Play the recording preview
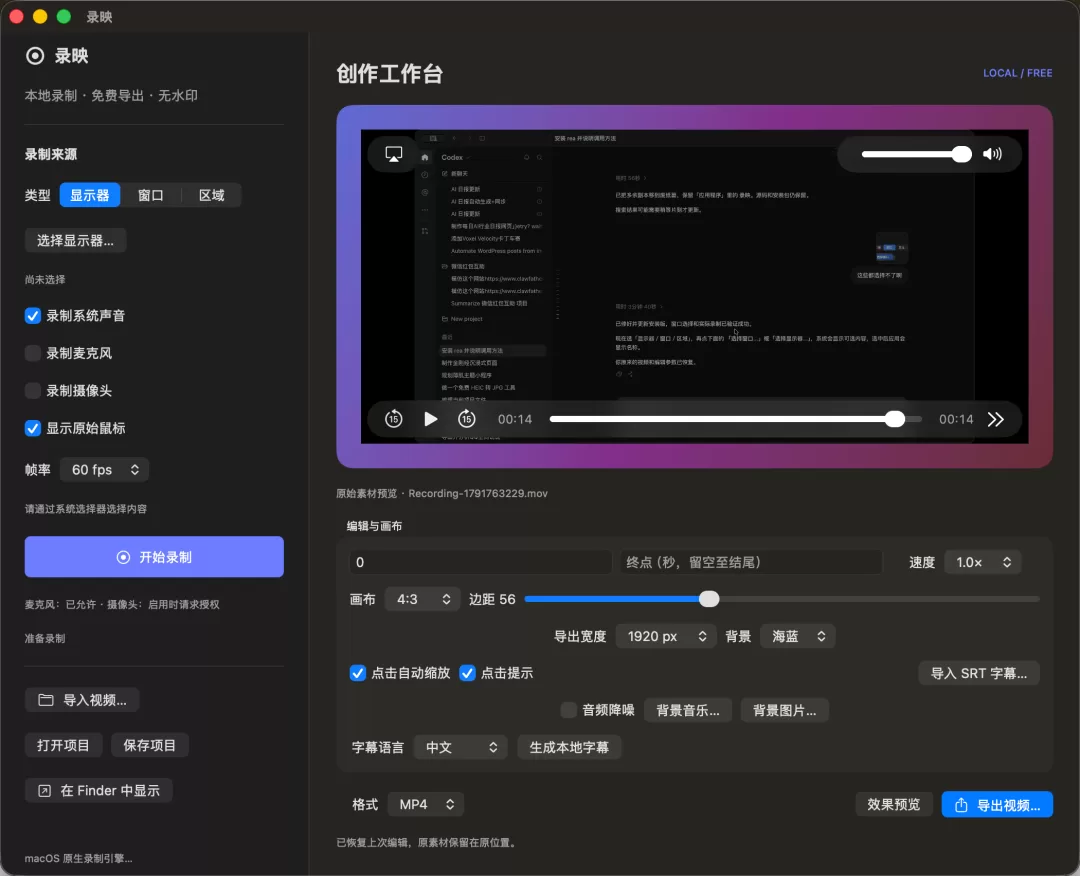 click(x=430, y=419)
